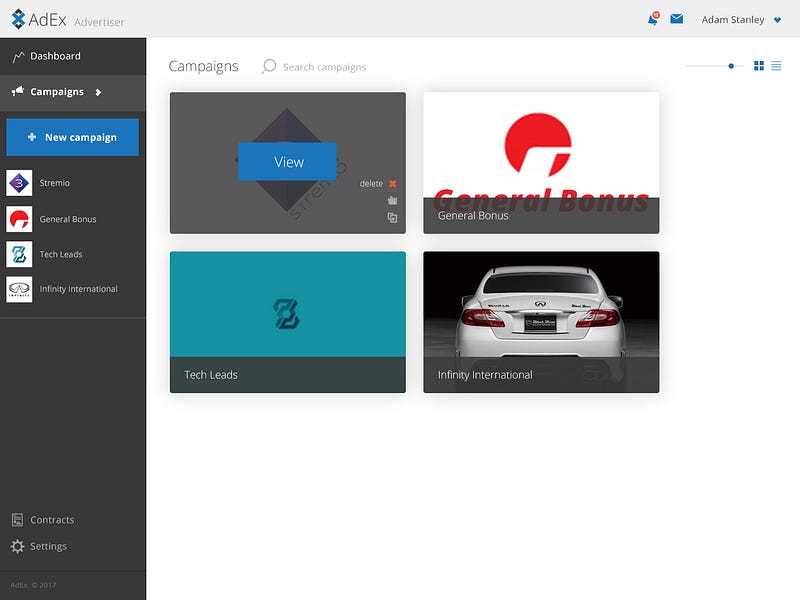Select Infinity International logo in the sidebar list

[19, 289]
